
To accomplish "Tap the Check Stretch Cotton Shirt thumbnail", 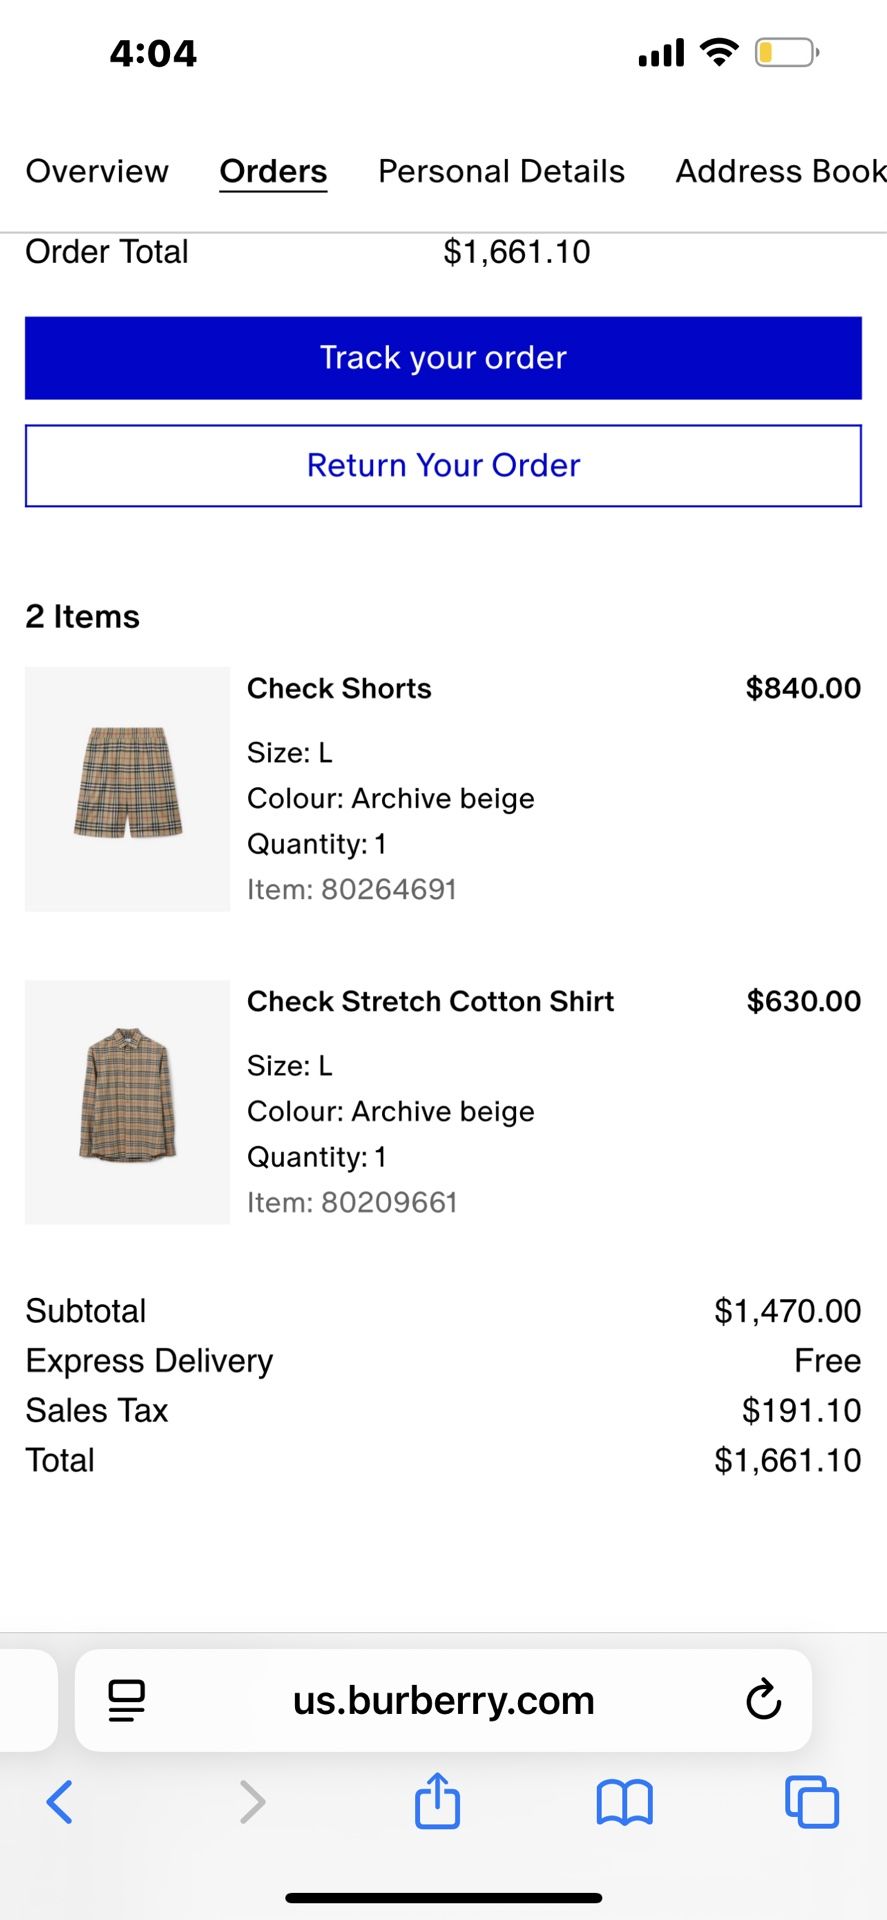I will click(126, 1102).
